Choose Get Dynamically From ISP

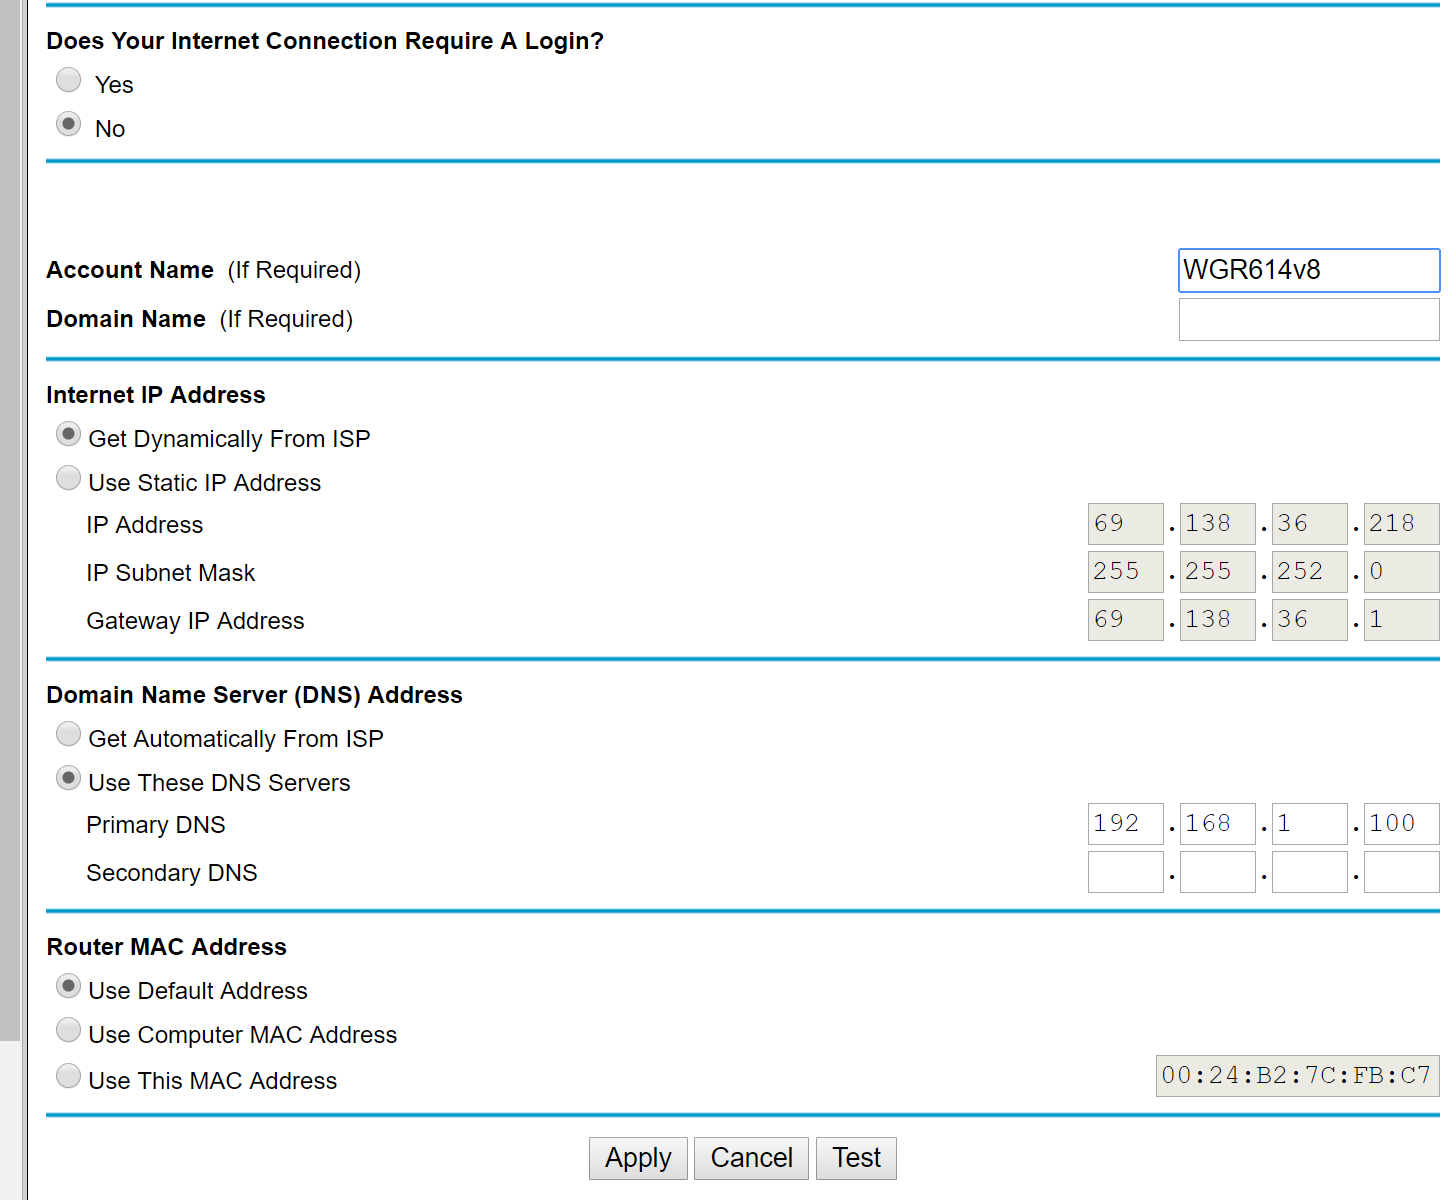68,434
